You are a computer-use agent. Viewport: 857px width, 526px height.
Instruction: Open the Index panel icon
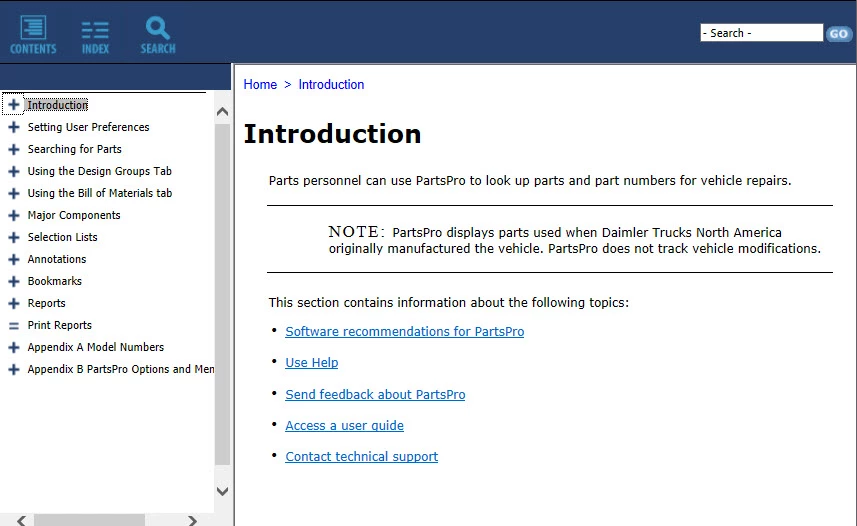click(95, 37)
